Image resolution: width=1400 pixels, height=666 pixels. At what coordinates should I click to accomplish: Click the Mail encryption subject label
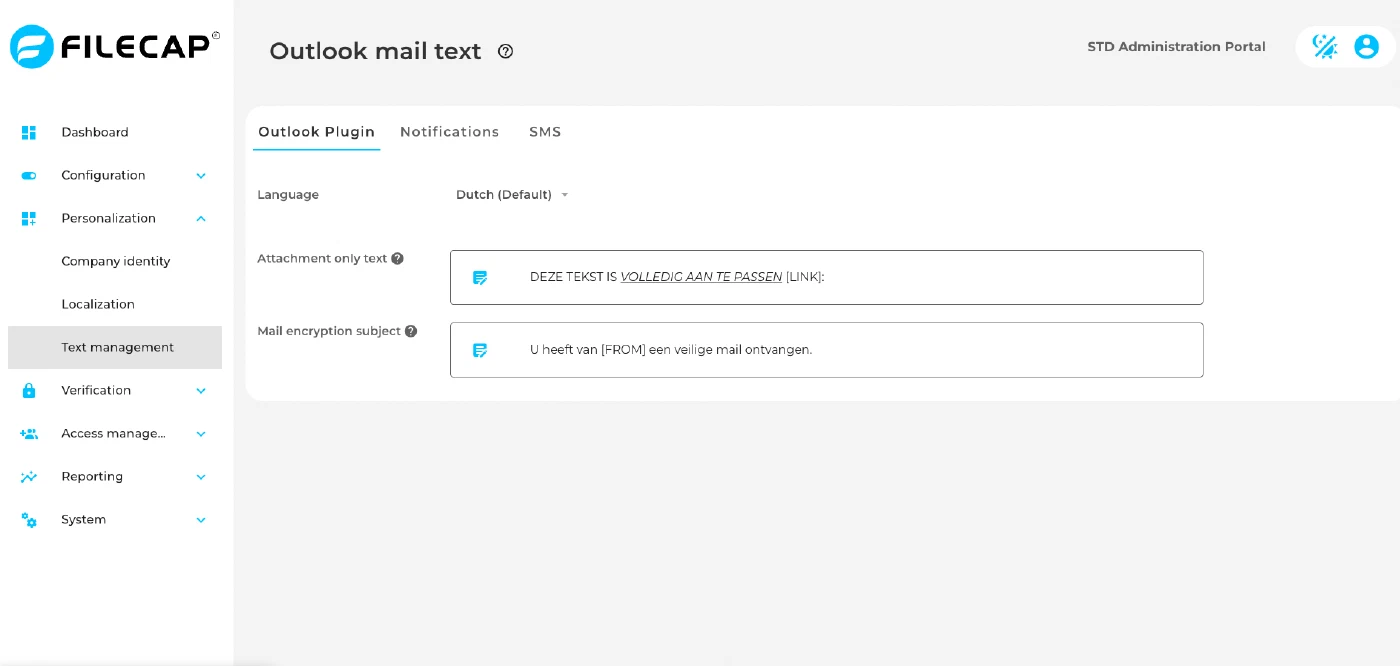[x=329, y=331]
